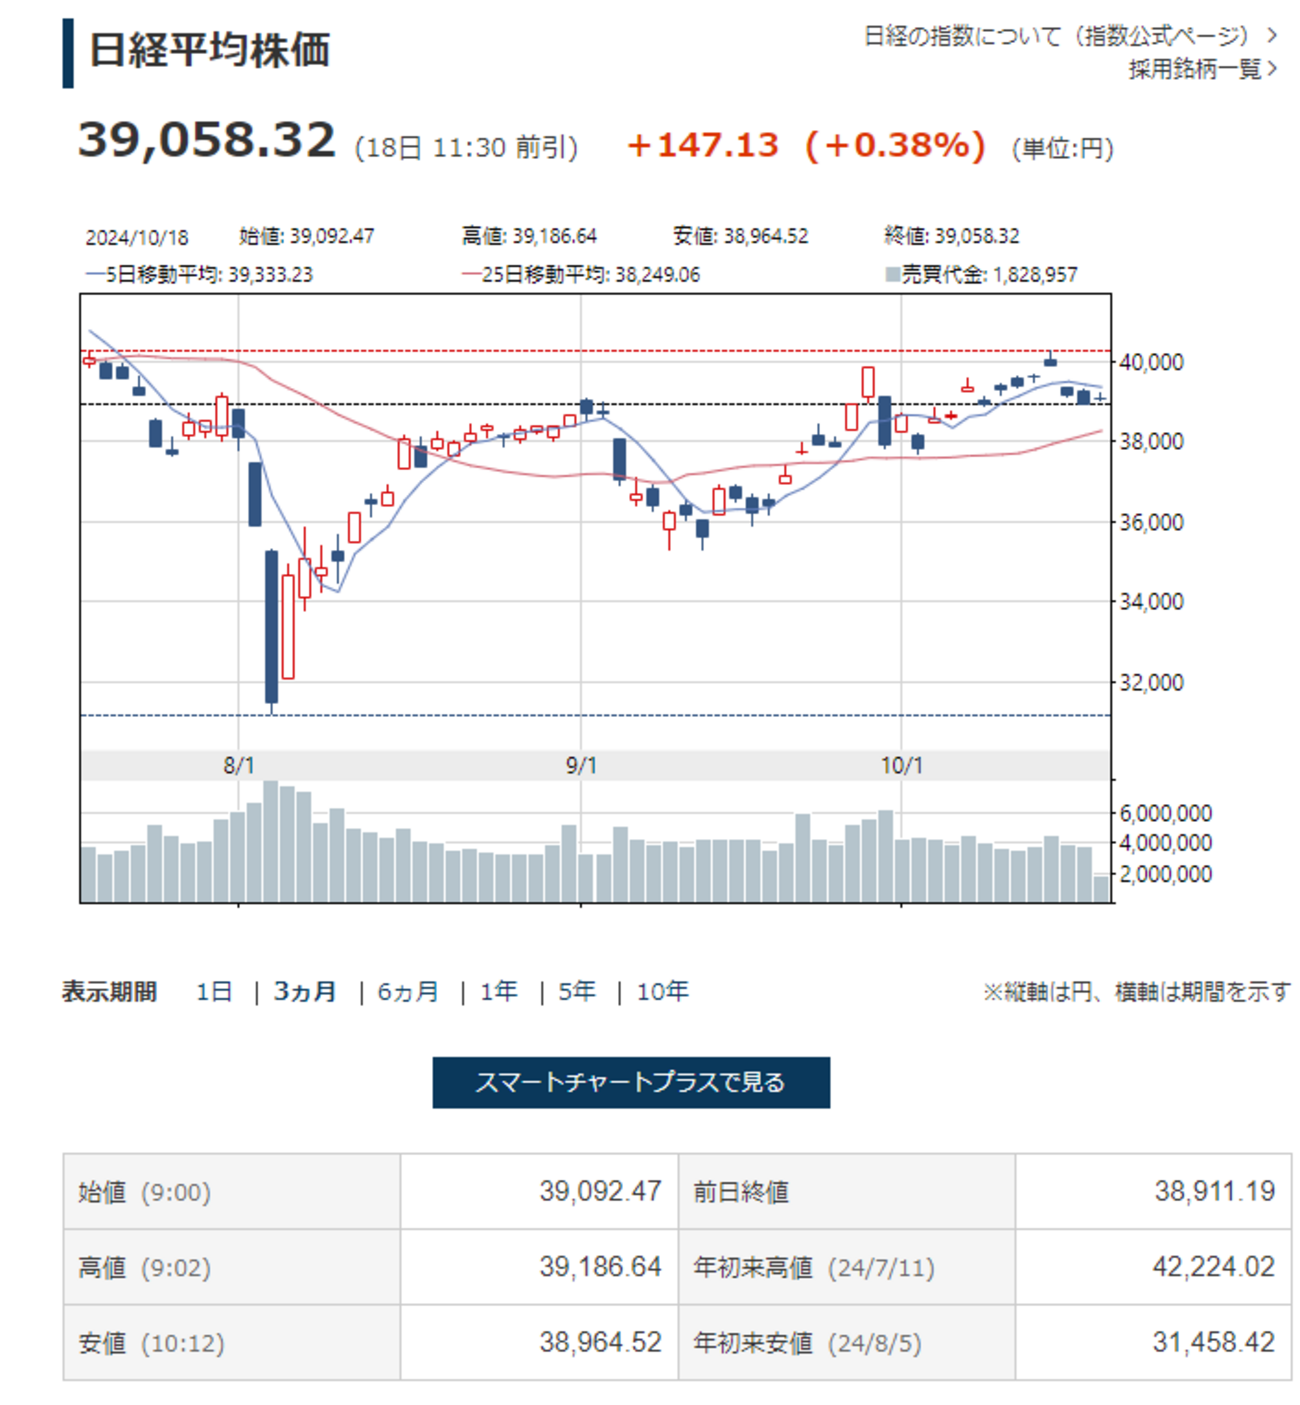
Task: Click the 8/1 date marker on axis
Action: [x=238, y=765]
